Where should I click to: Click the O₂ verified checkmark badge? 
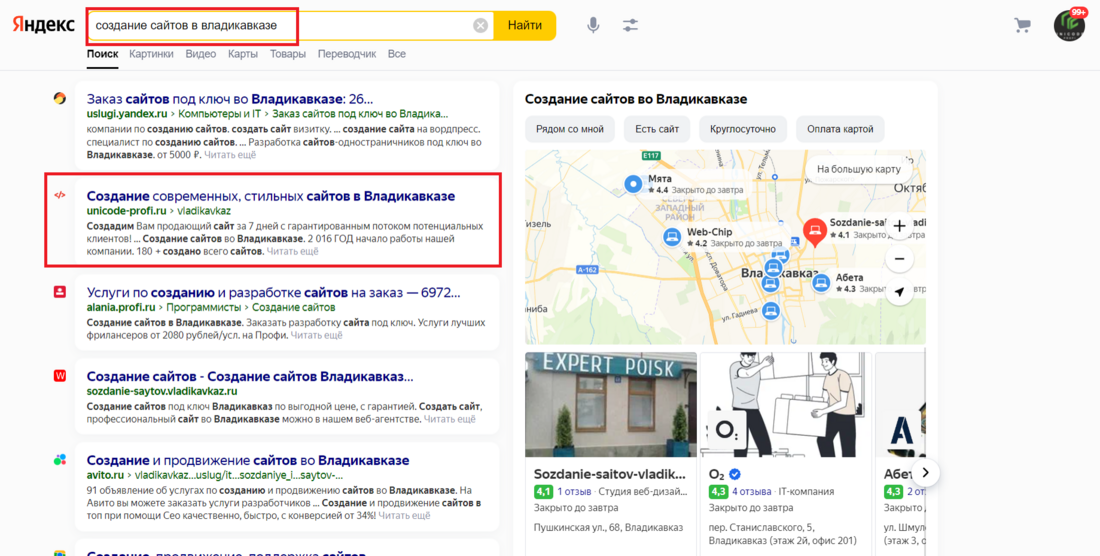(735, 473)
